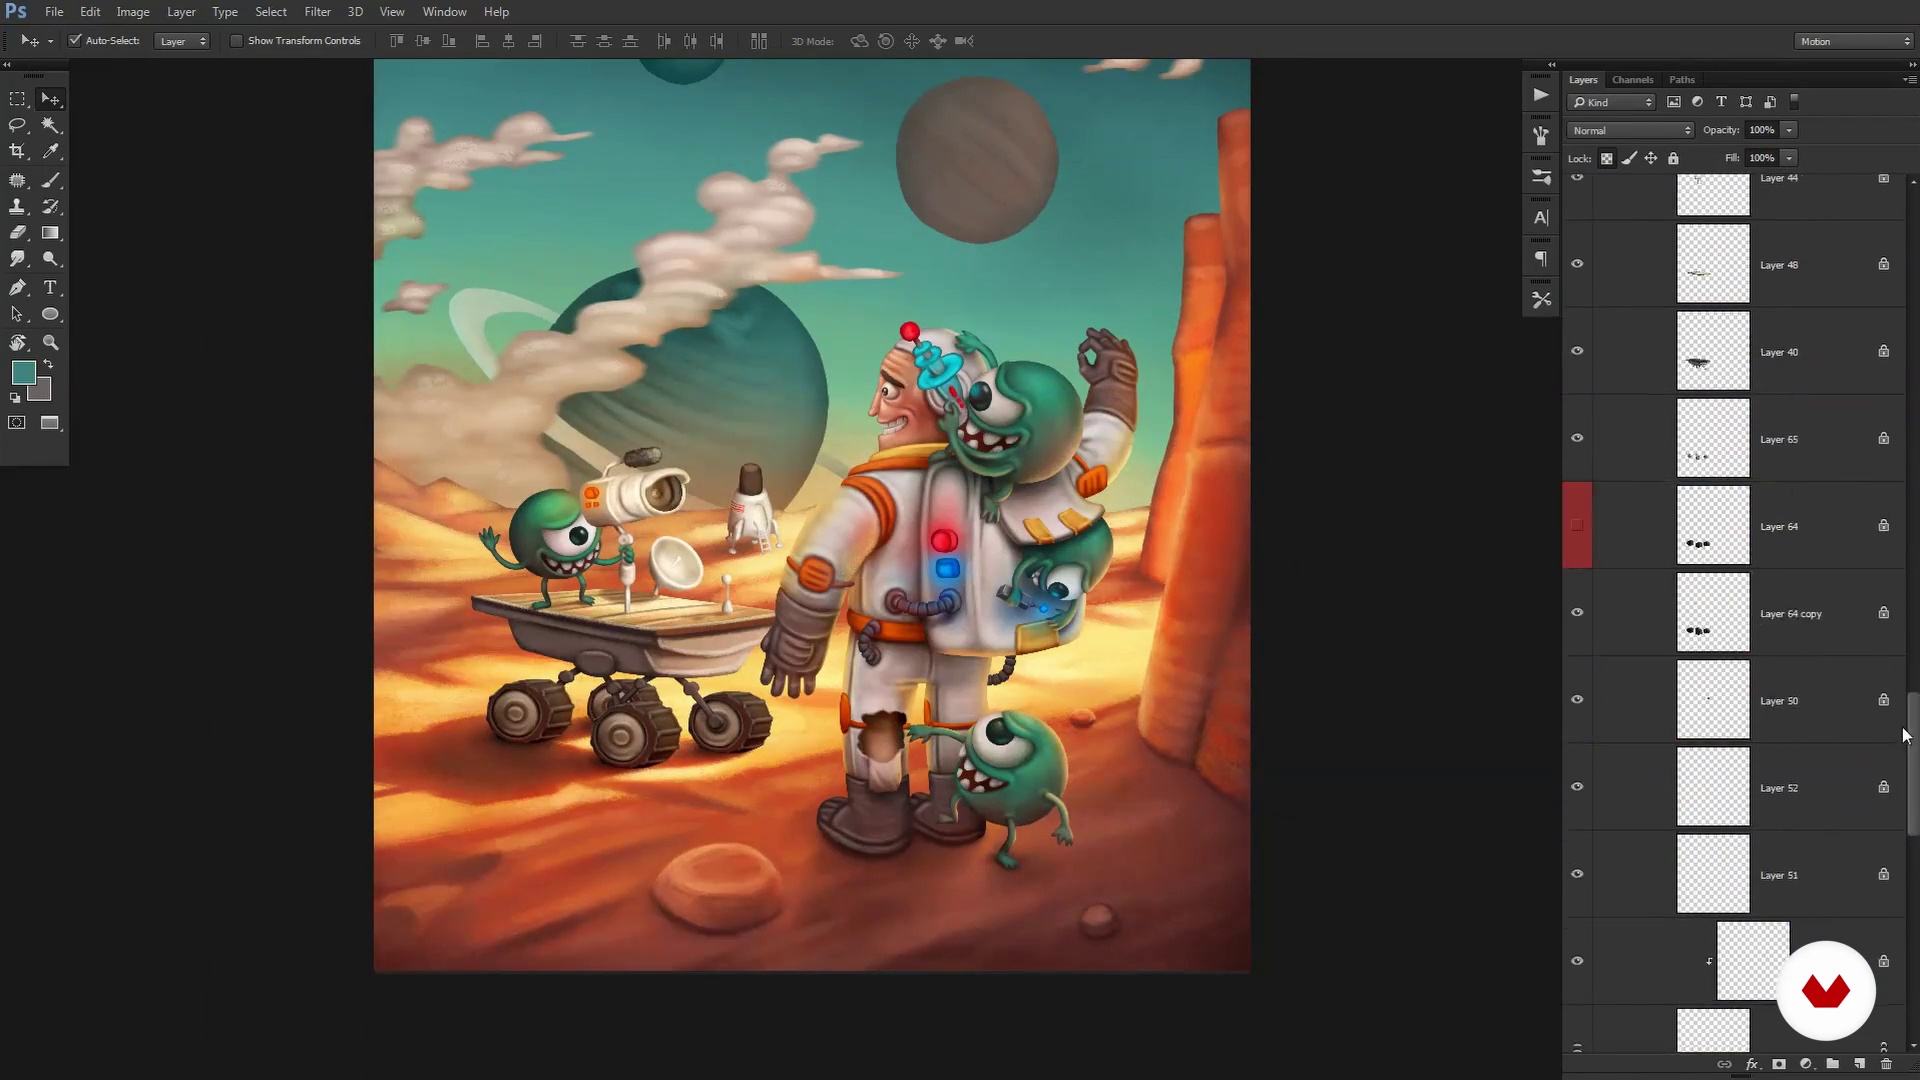Switch to the Channels tab
This screenshot has height=1080, width=1920.
point(1632,79)
